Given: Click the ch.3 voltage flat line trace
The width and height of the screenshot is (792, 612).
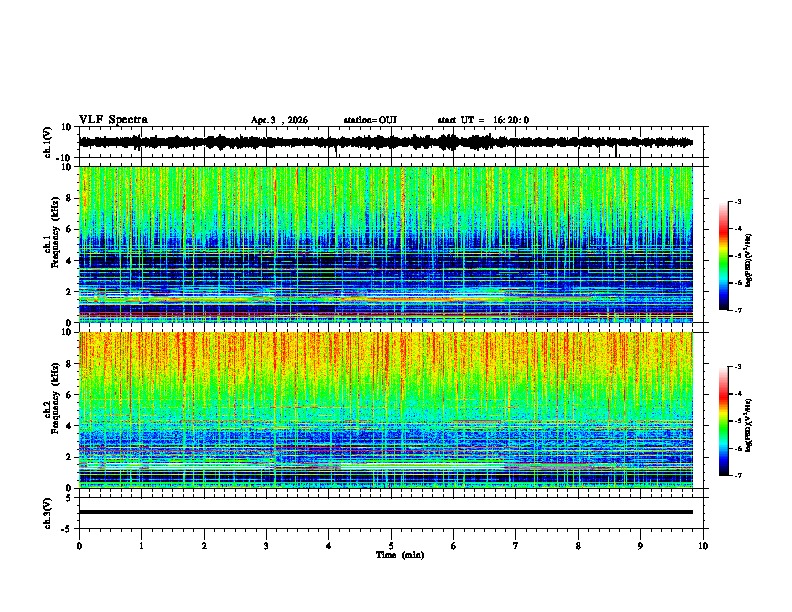Looking at the screenshot, I should point(386,512).
